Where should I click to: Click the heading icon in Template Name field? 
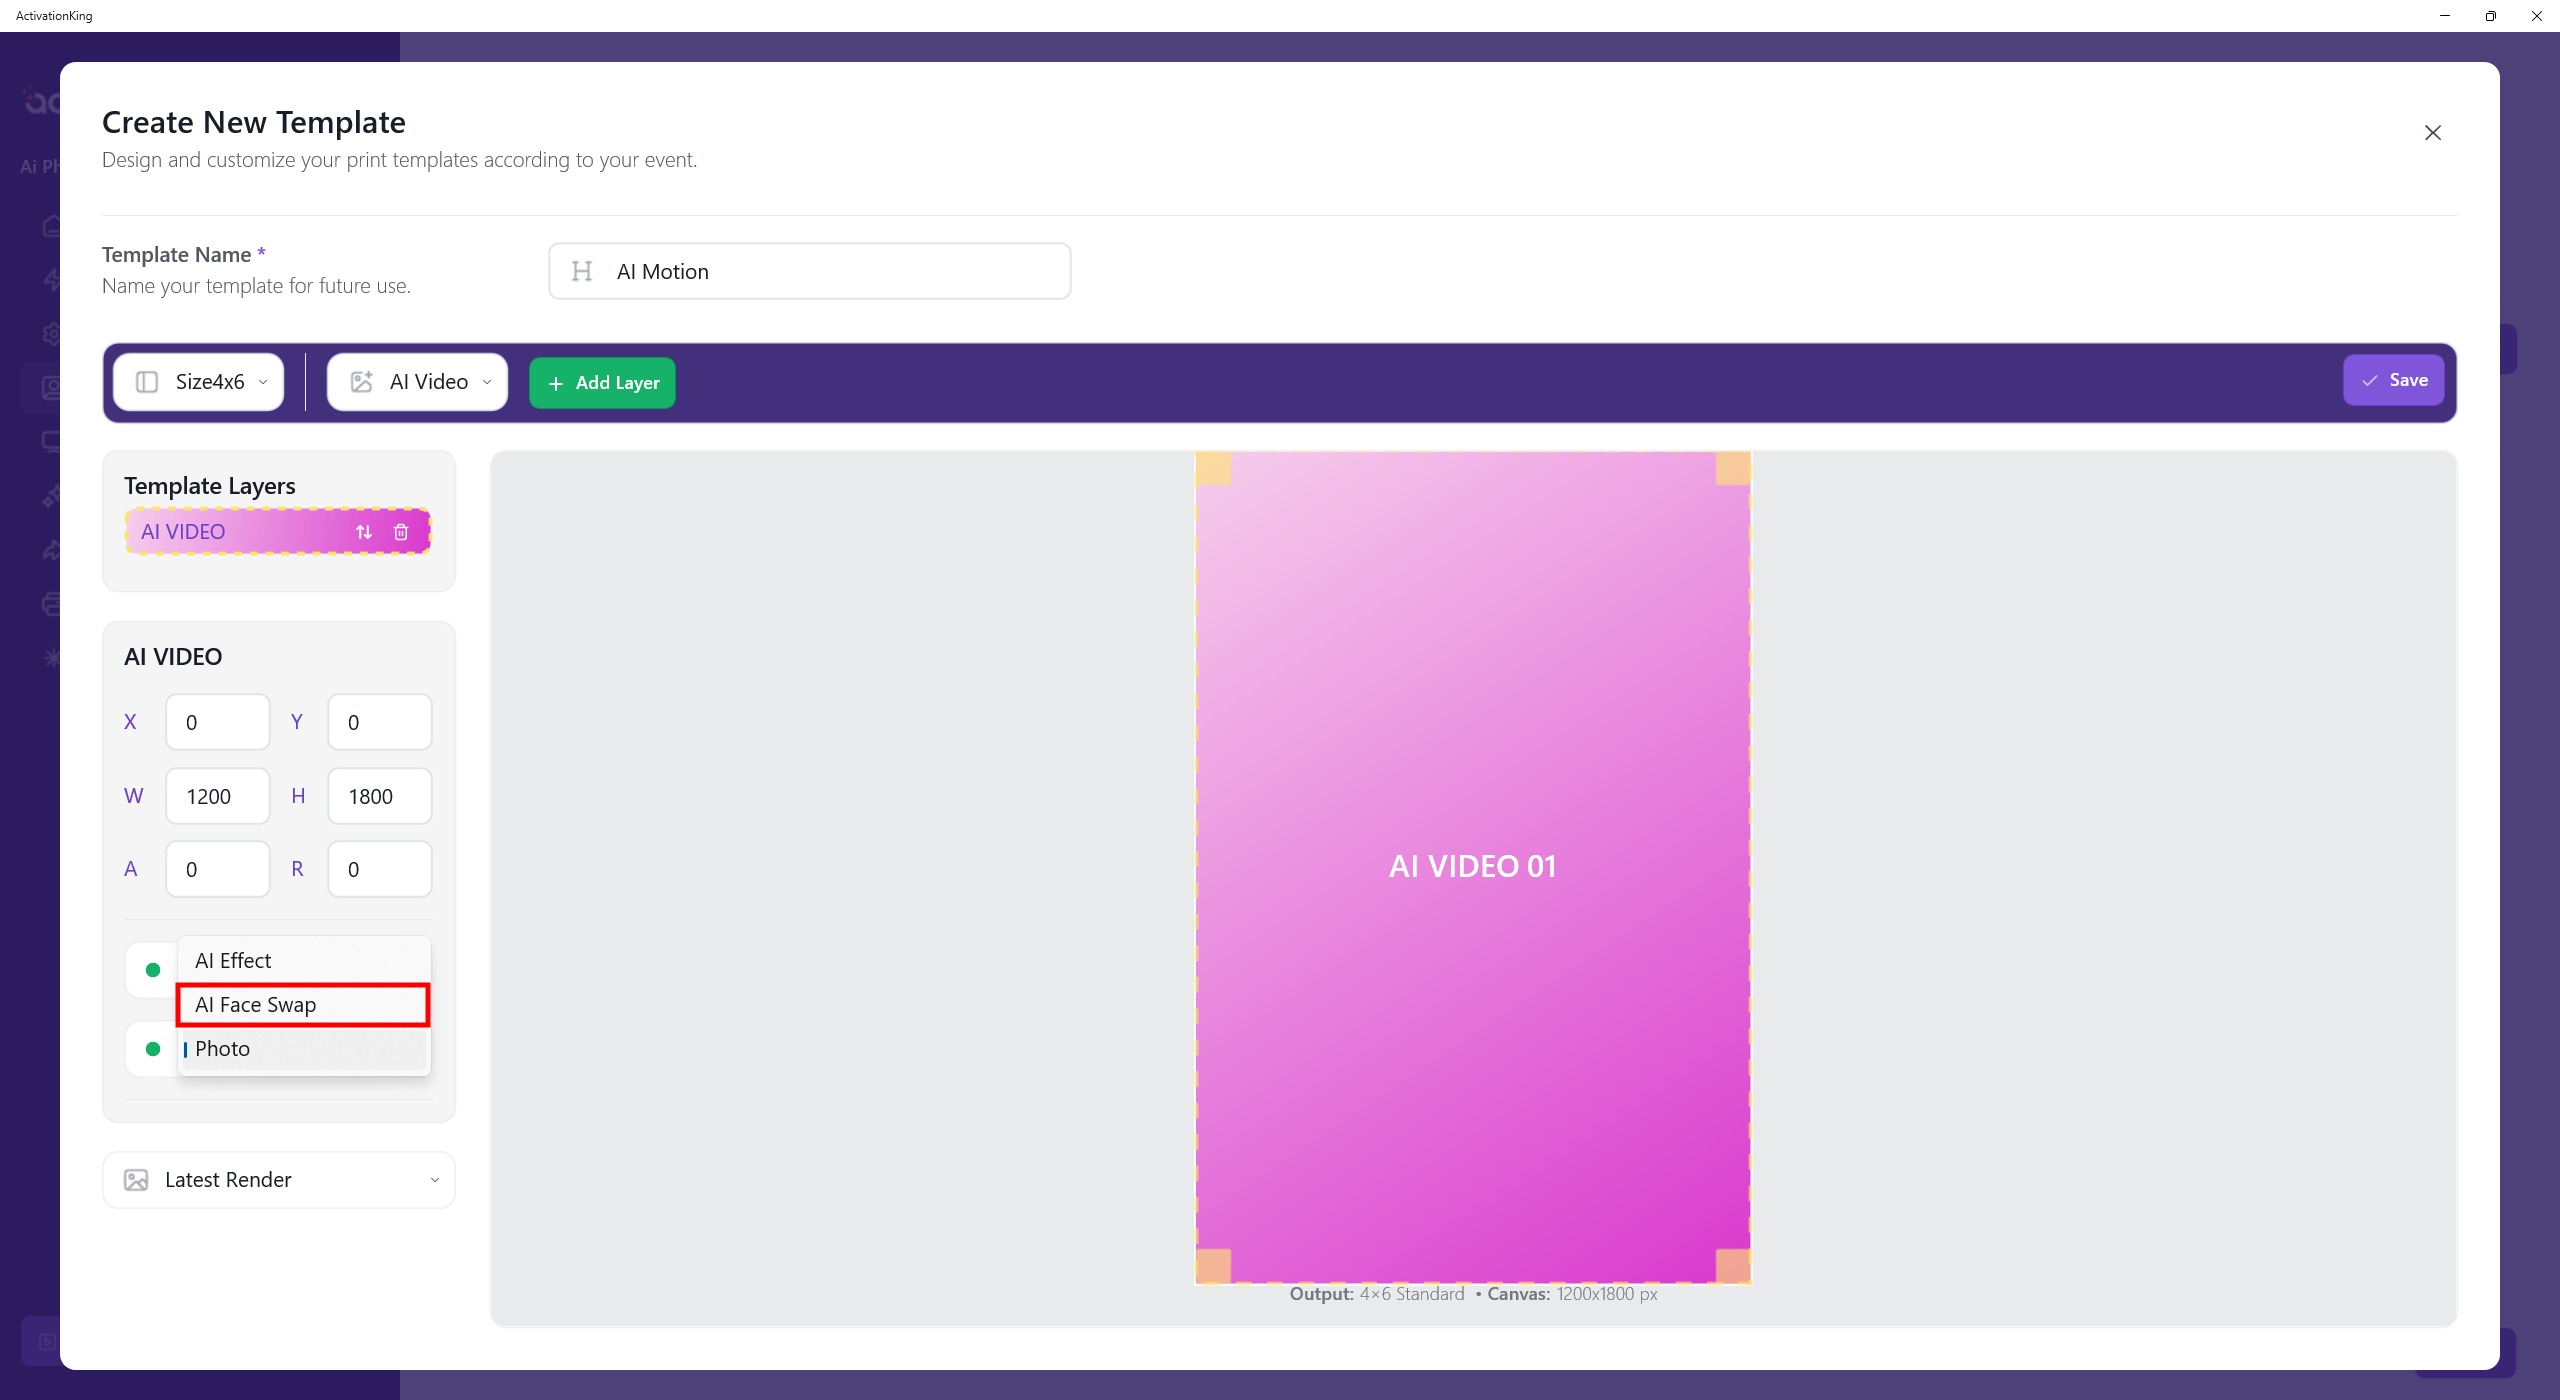tap(582, 271)
